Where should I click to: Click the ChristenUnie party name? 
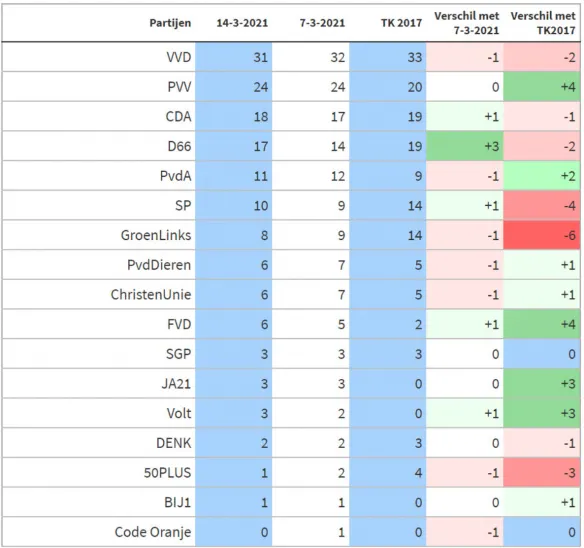pyautogui.click(x=151, y=295)
